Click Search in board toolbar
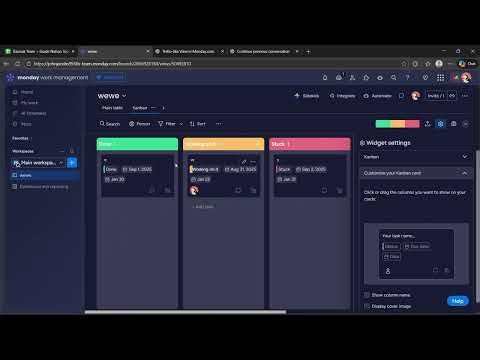This screenshot has width=480, height=360. 110,124
